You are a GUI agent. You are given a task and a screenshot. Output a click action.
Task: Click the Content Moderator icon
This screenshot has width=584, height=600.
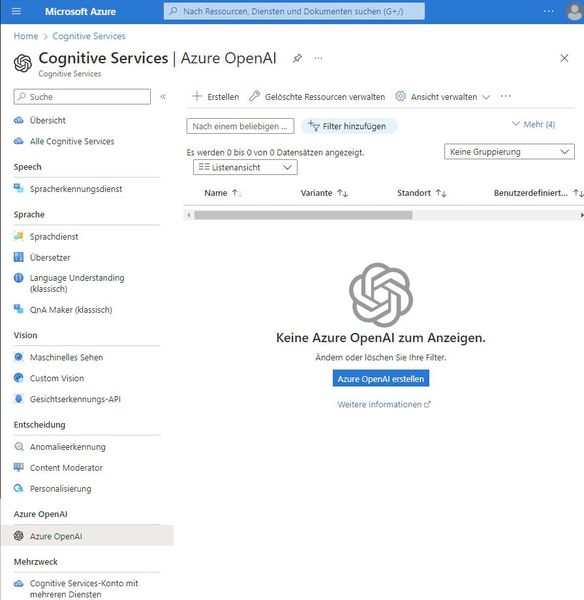pos(18,467)
